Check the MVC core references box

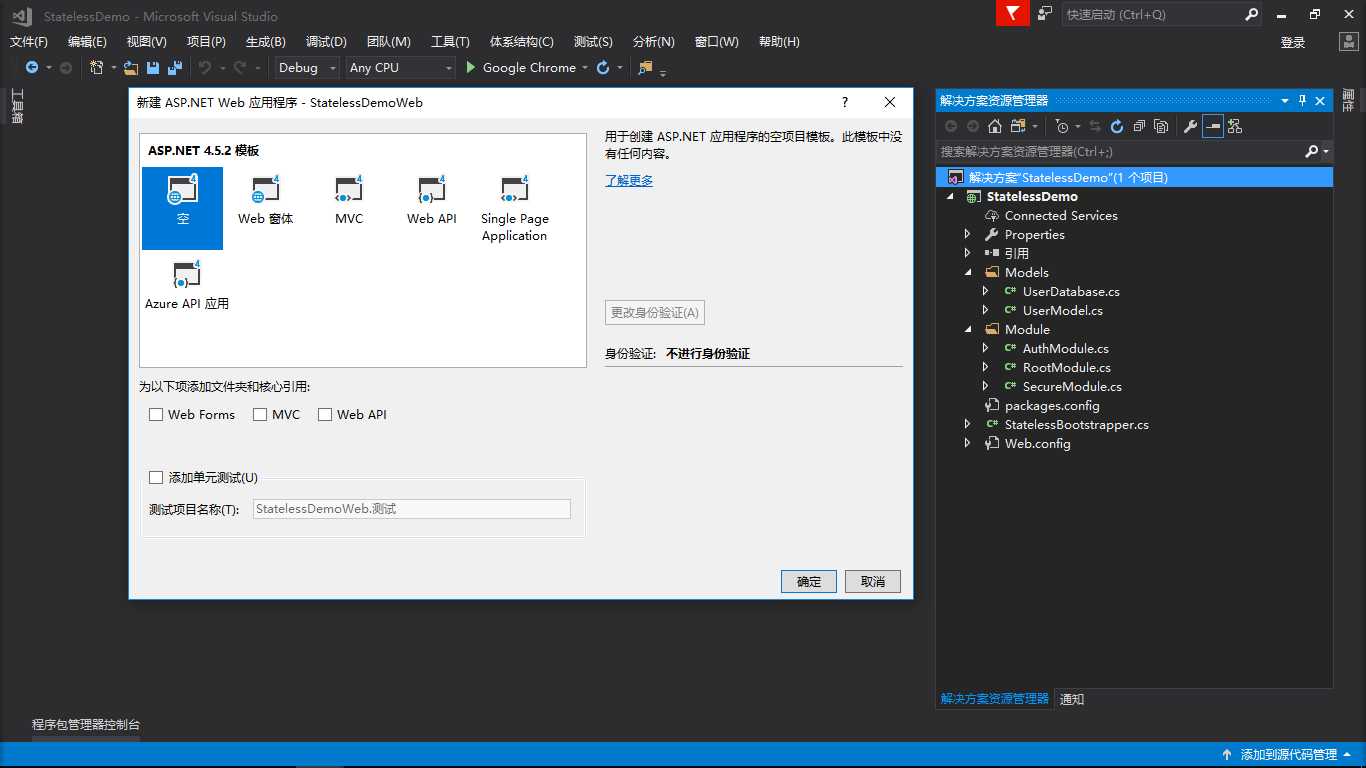point(260,414)
